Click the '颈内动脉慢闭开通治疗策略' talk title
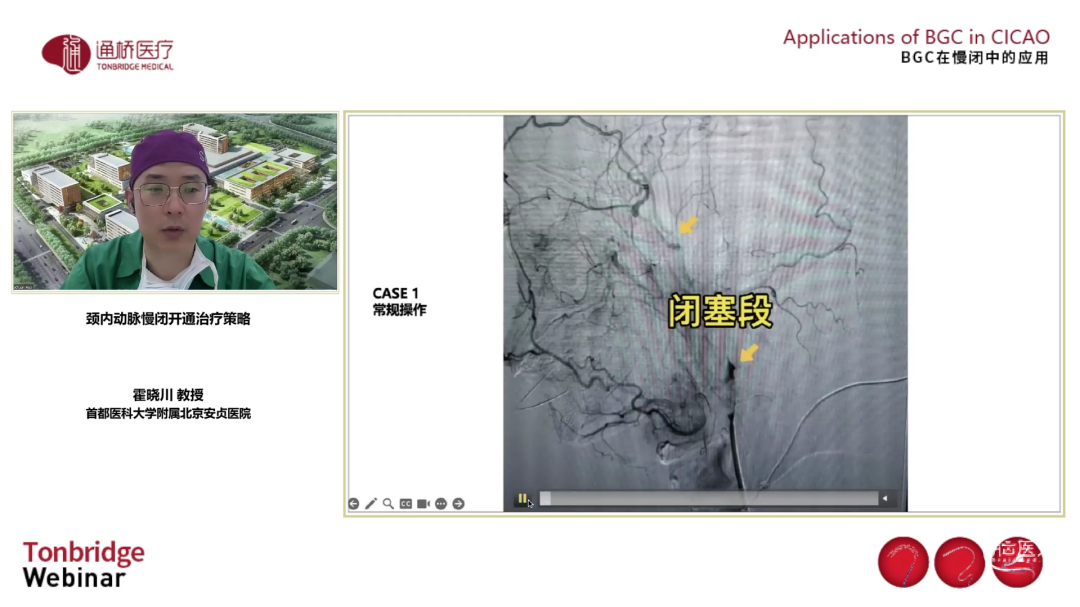This screenshot has height=607, width=1080. click(168, 319)
